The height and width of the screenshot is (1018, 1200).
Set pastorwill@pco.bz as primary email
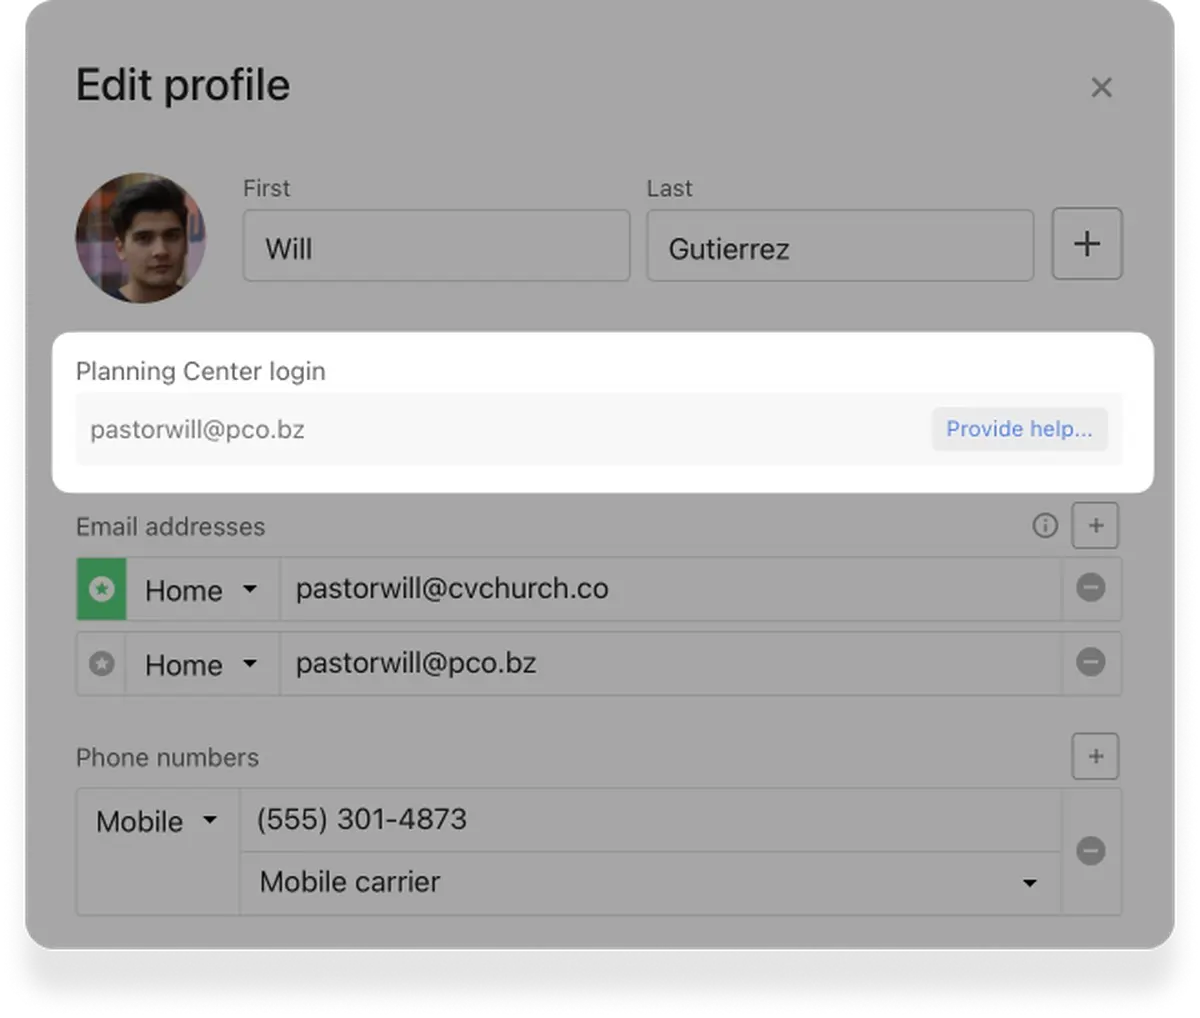click(102, 663)
